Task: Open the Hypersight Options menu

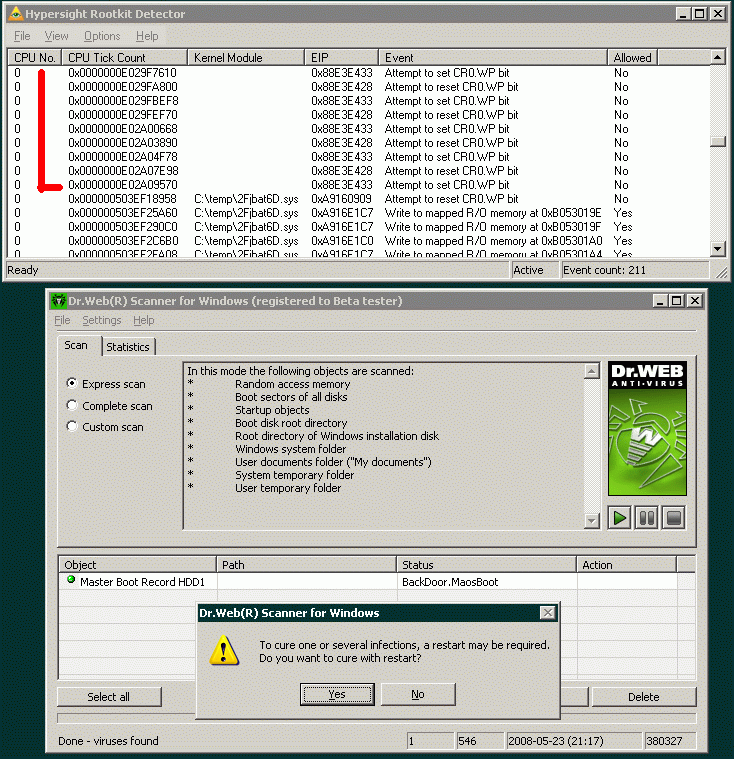Action: (102, 36)
